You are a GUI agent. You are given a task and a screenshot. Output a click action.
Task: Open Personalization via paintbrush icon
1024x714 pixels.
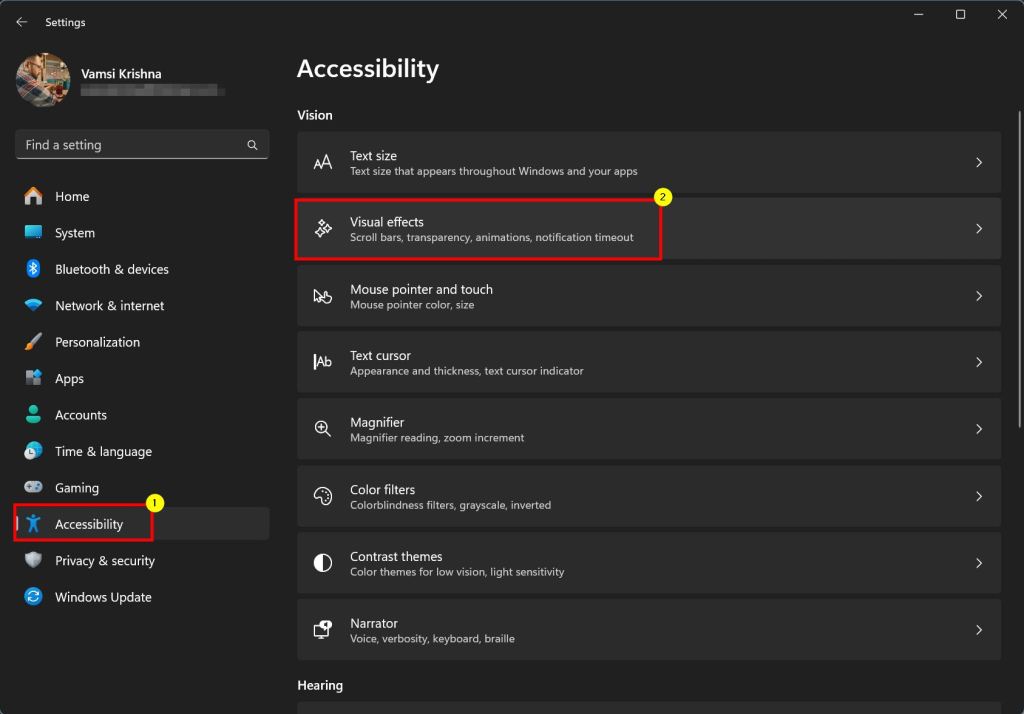(x=34, y=342)
